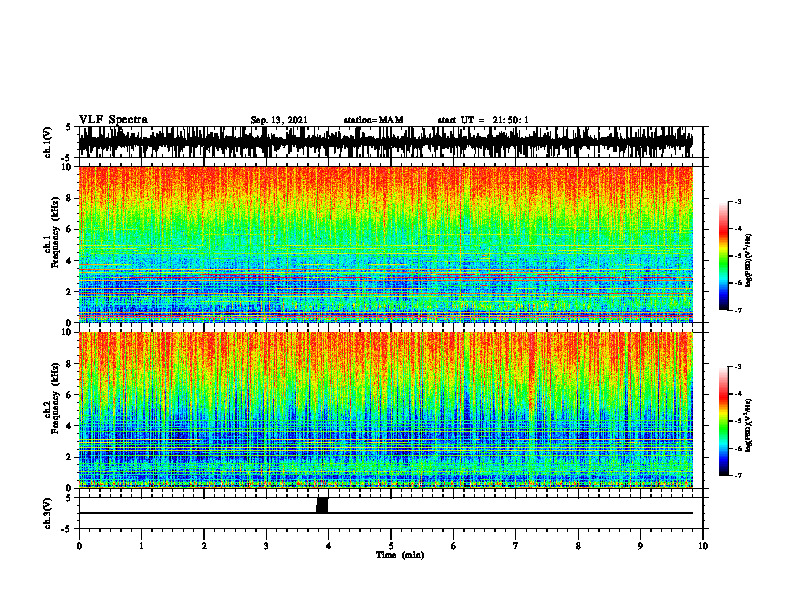Click the "VLF Spectra" plot title
792x612 pixels.
pyautogui.click(x=113, y=120)
